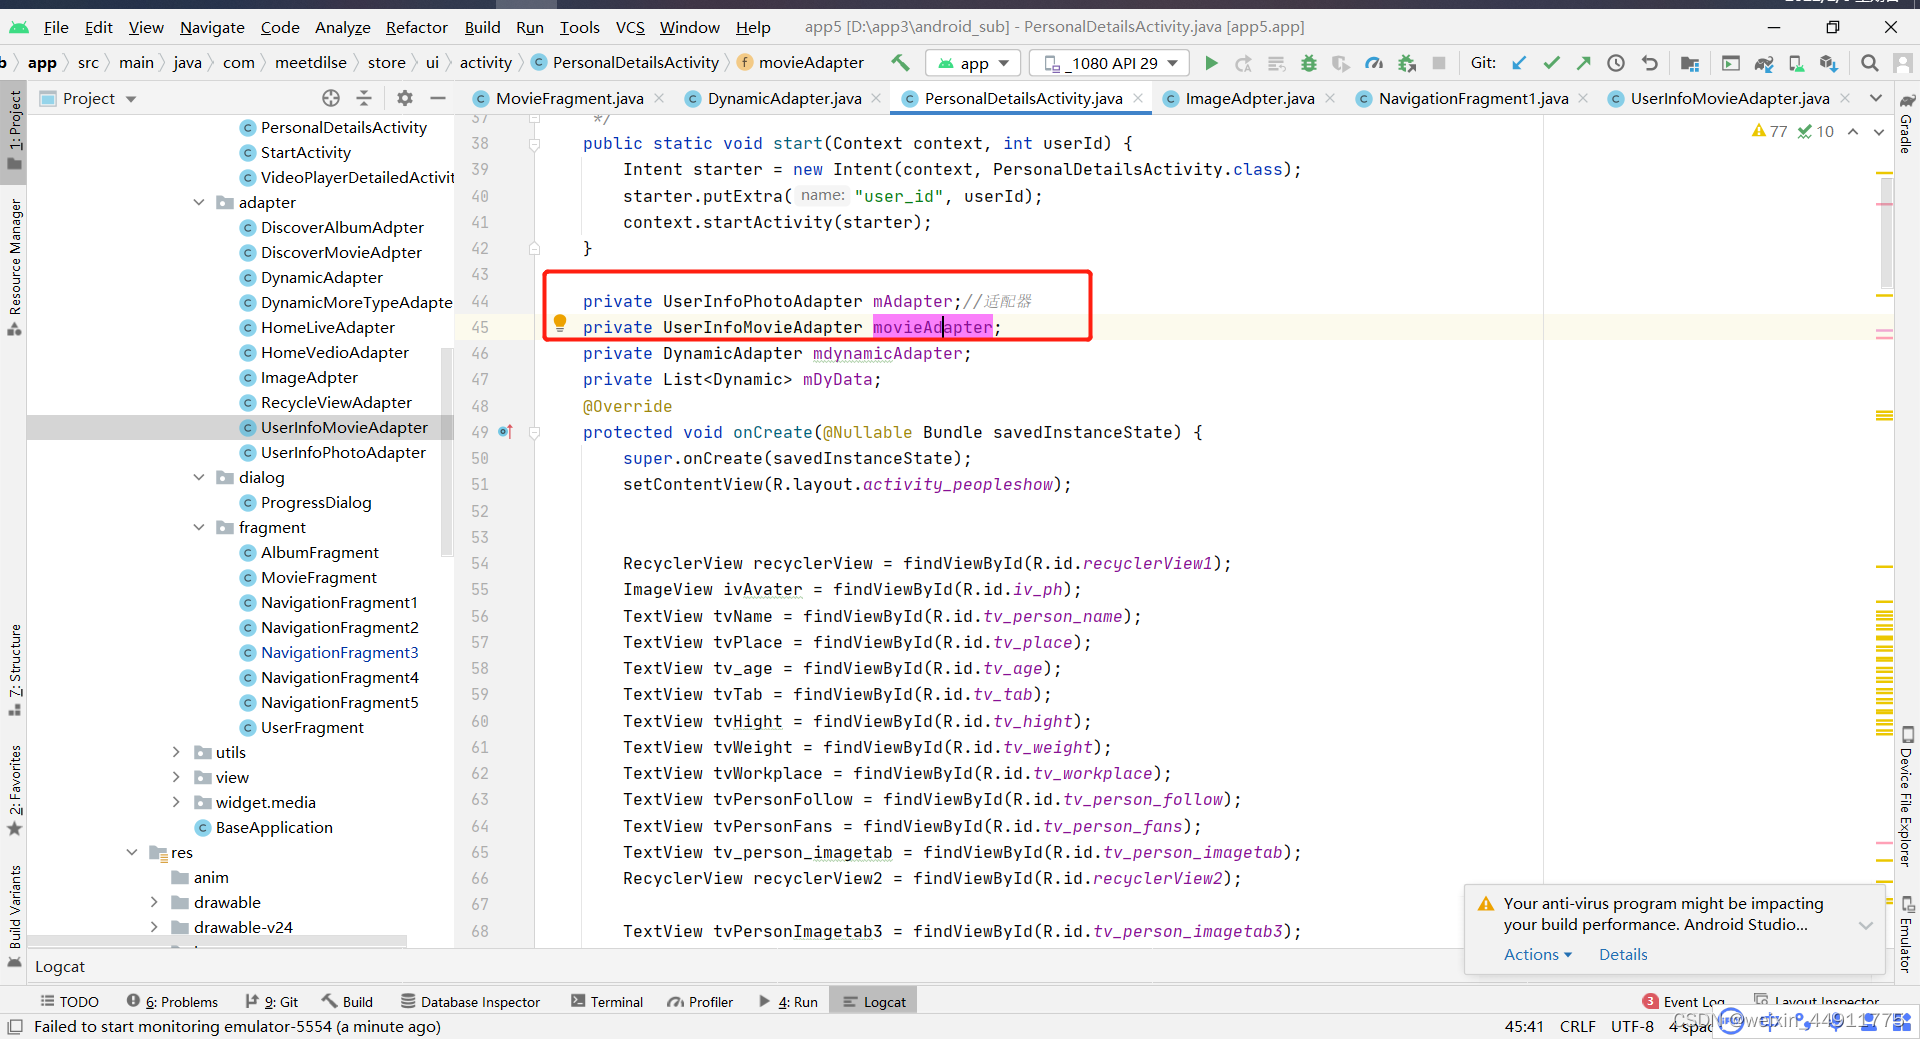Click the locate file target icon in Project panel
Viewport: 1920px width, 1039px height.
(x=331, y=98)
